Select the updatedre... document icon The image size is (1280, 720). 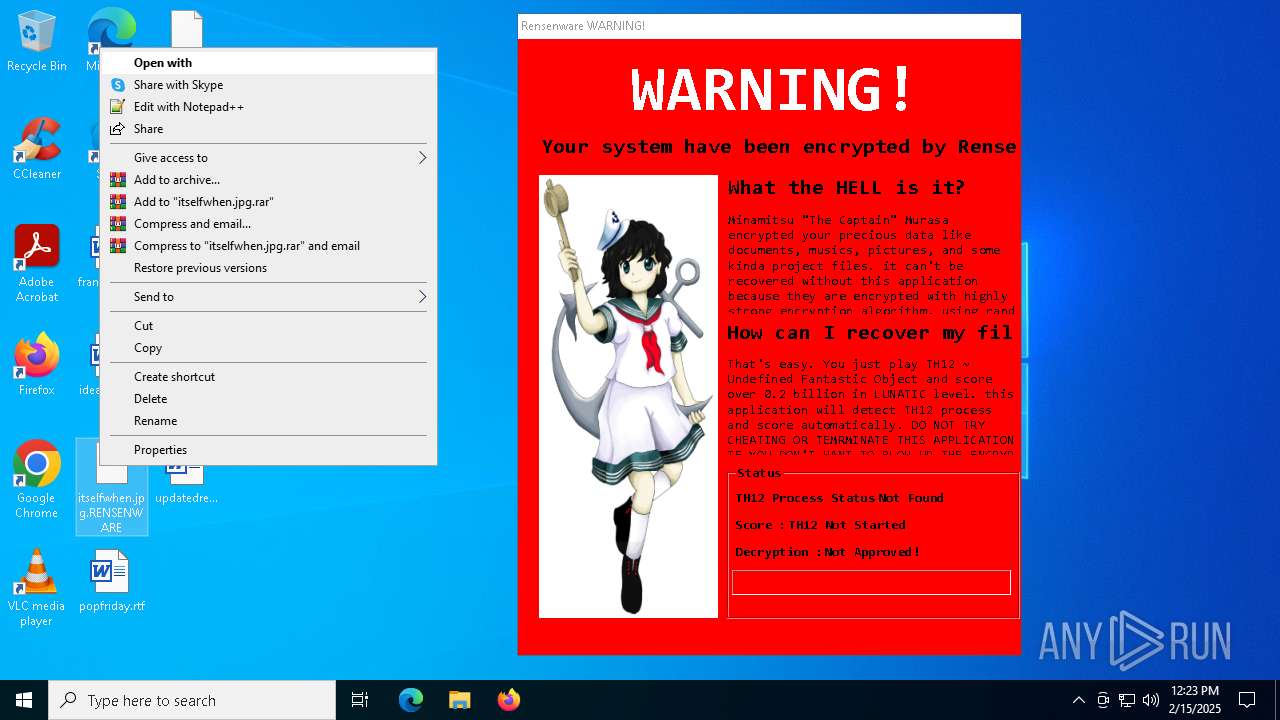coord(186,480)
